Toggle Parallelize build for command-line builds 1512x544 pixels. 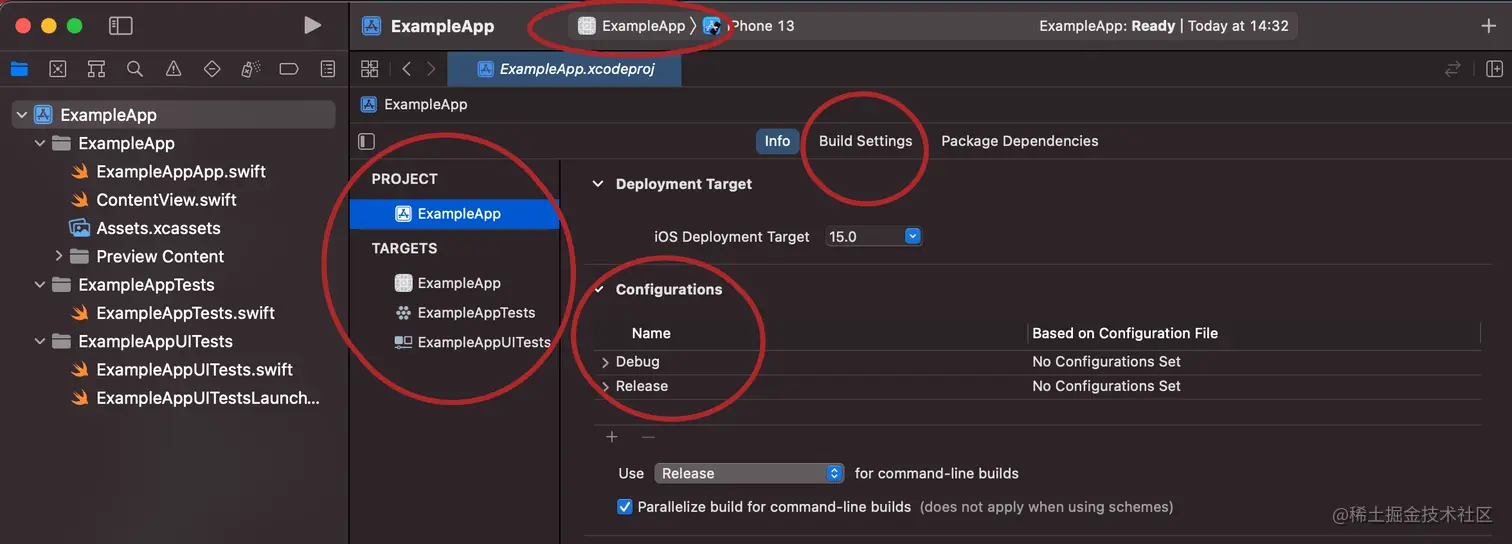(x=625, y=507)
